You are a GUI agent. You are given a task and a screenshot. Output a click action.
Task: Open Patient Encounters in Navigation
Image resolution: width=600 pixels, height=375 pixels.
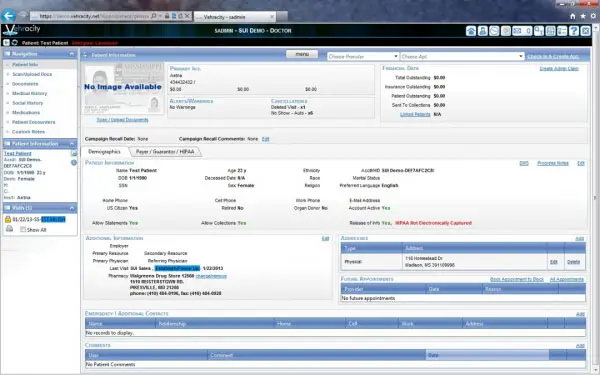tap(33, 122)
